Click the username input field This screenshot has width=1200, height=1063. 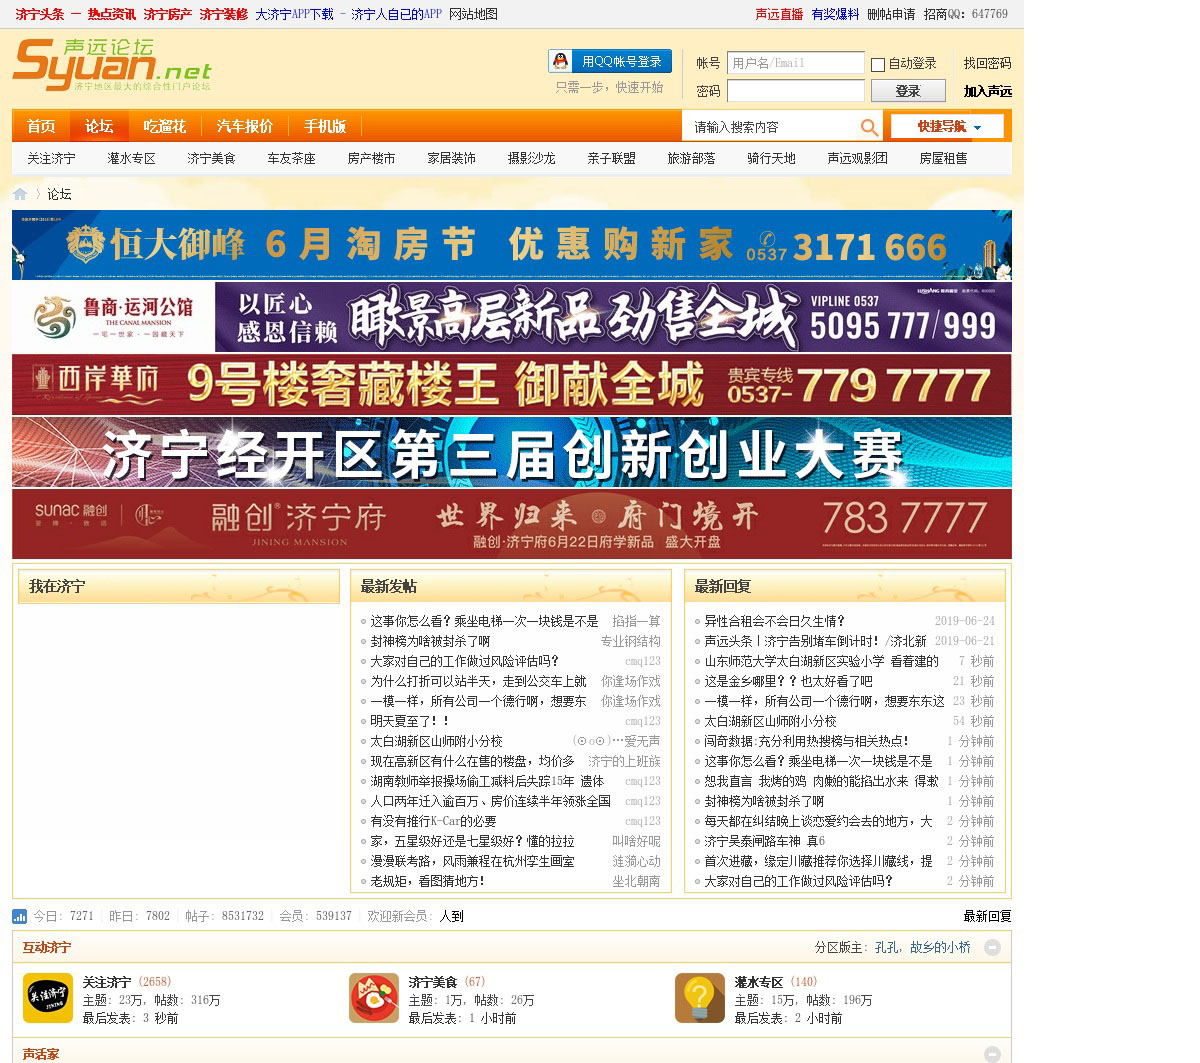pos(795,63)
